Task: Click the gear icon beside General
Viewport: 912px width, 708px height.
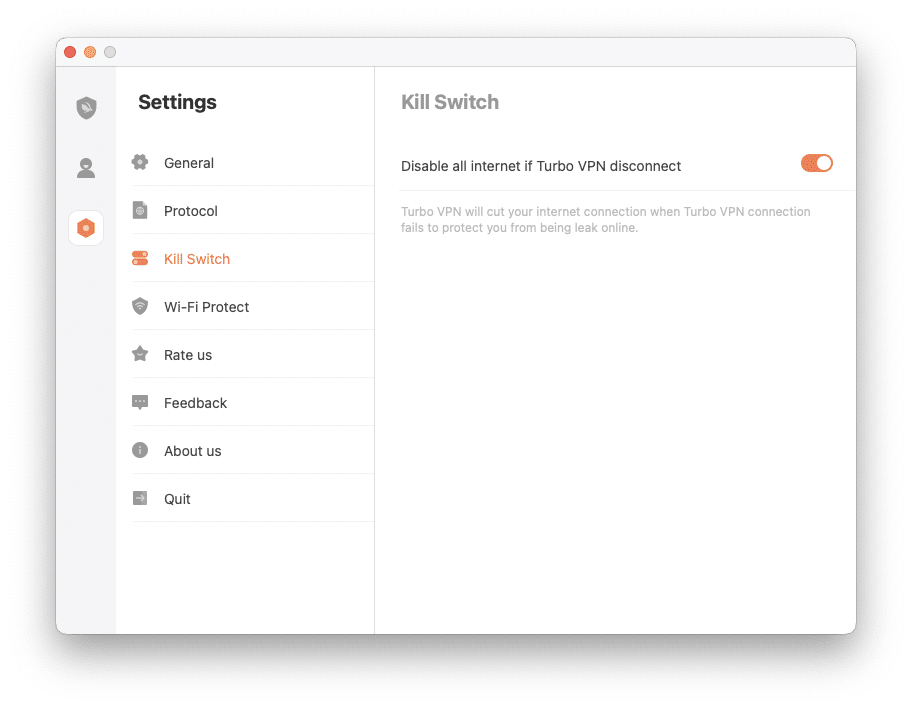Action: pyautogui.click(x=141, y=162)
